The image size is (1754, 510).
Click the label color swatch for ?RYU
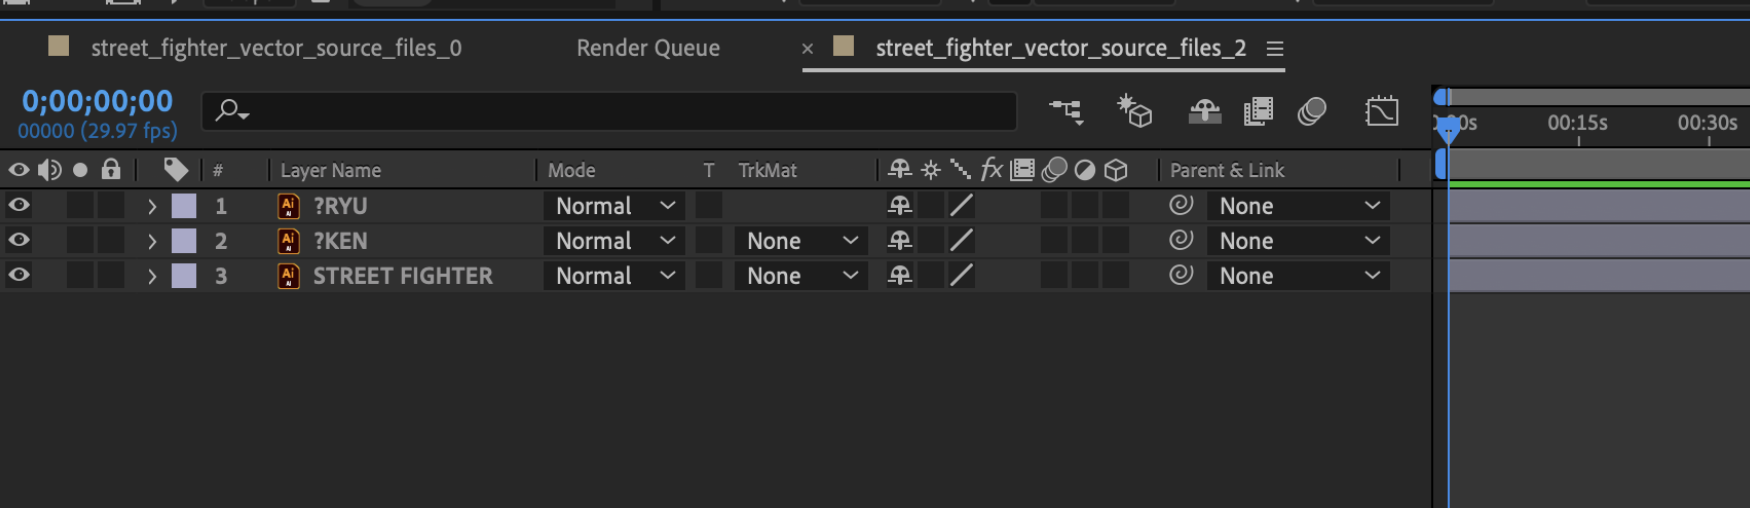[x=184, y=206]
